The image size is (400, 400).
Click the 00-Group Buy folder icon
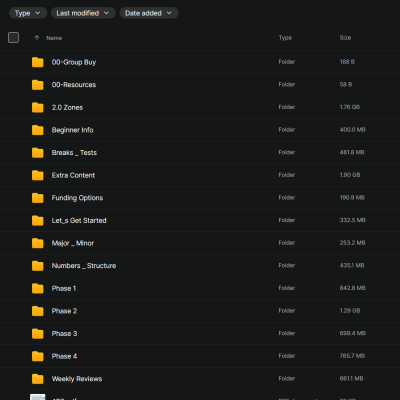click(38, 62)
